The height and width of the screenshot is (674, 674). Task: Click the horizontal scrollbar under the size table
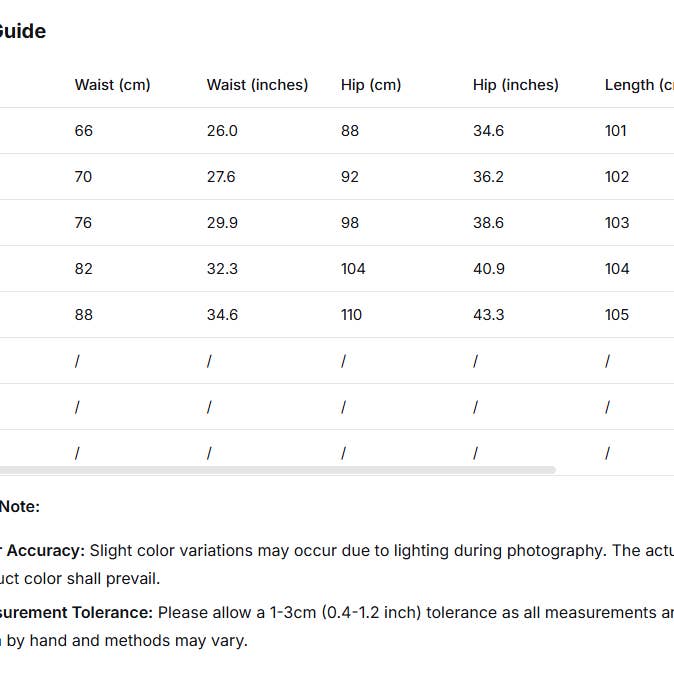(x=277, y=469)
